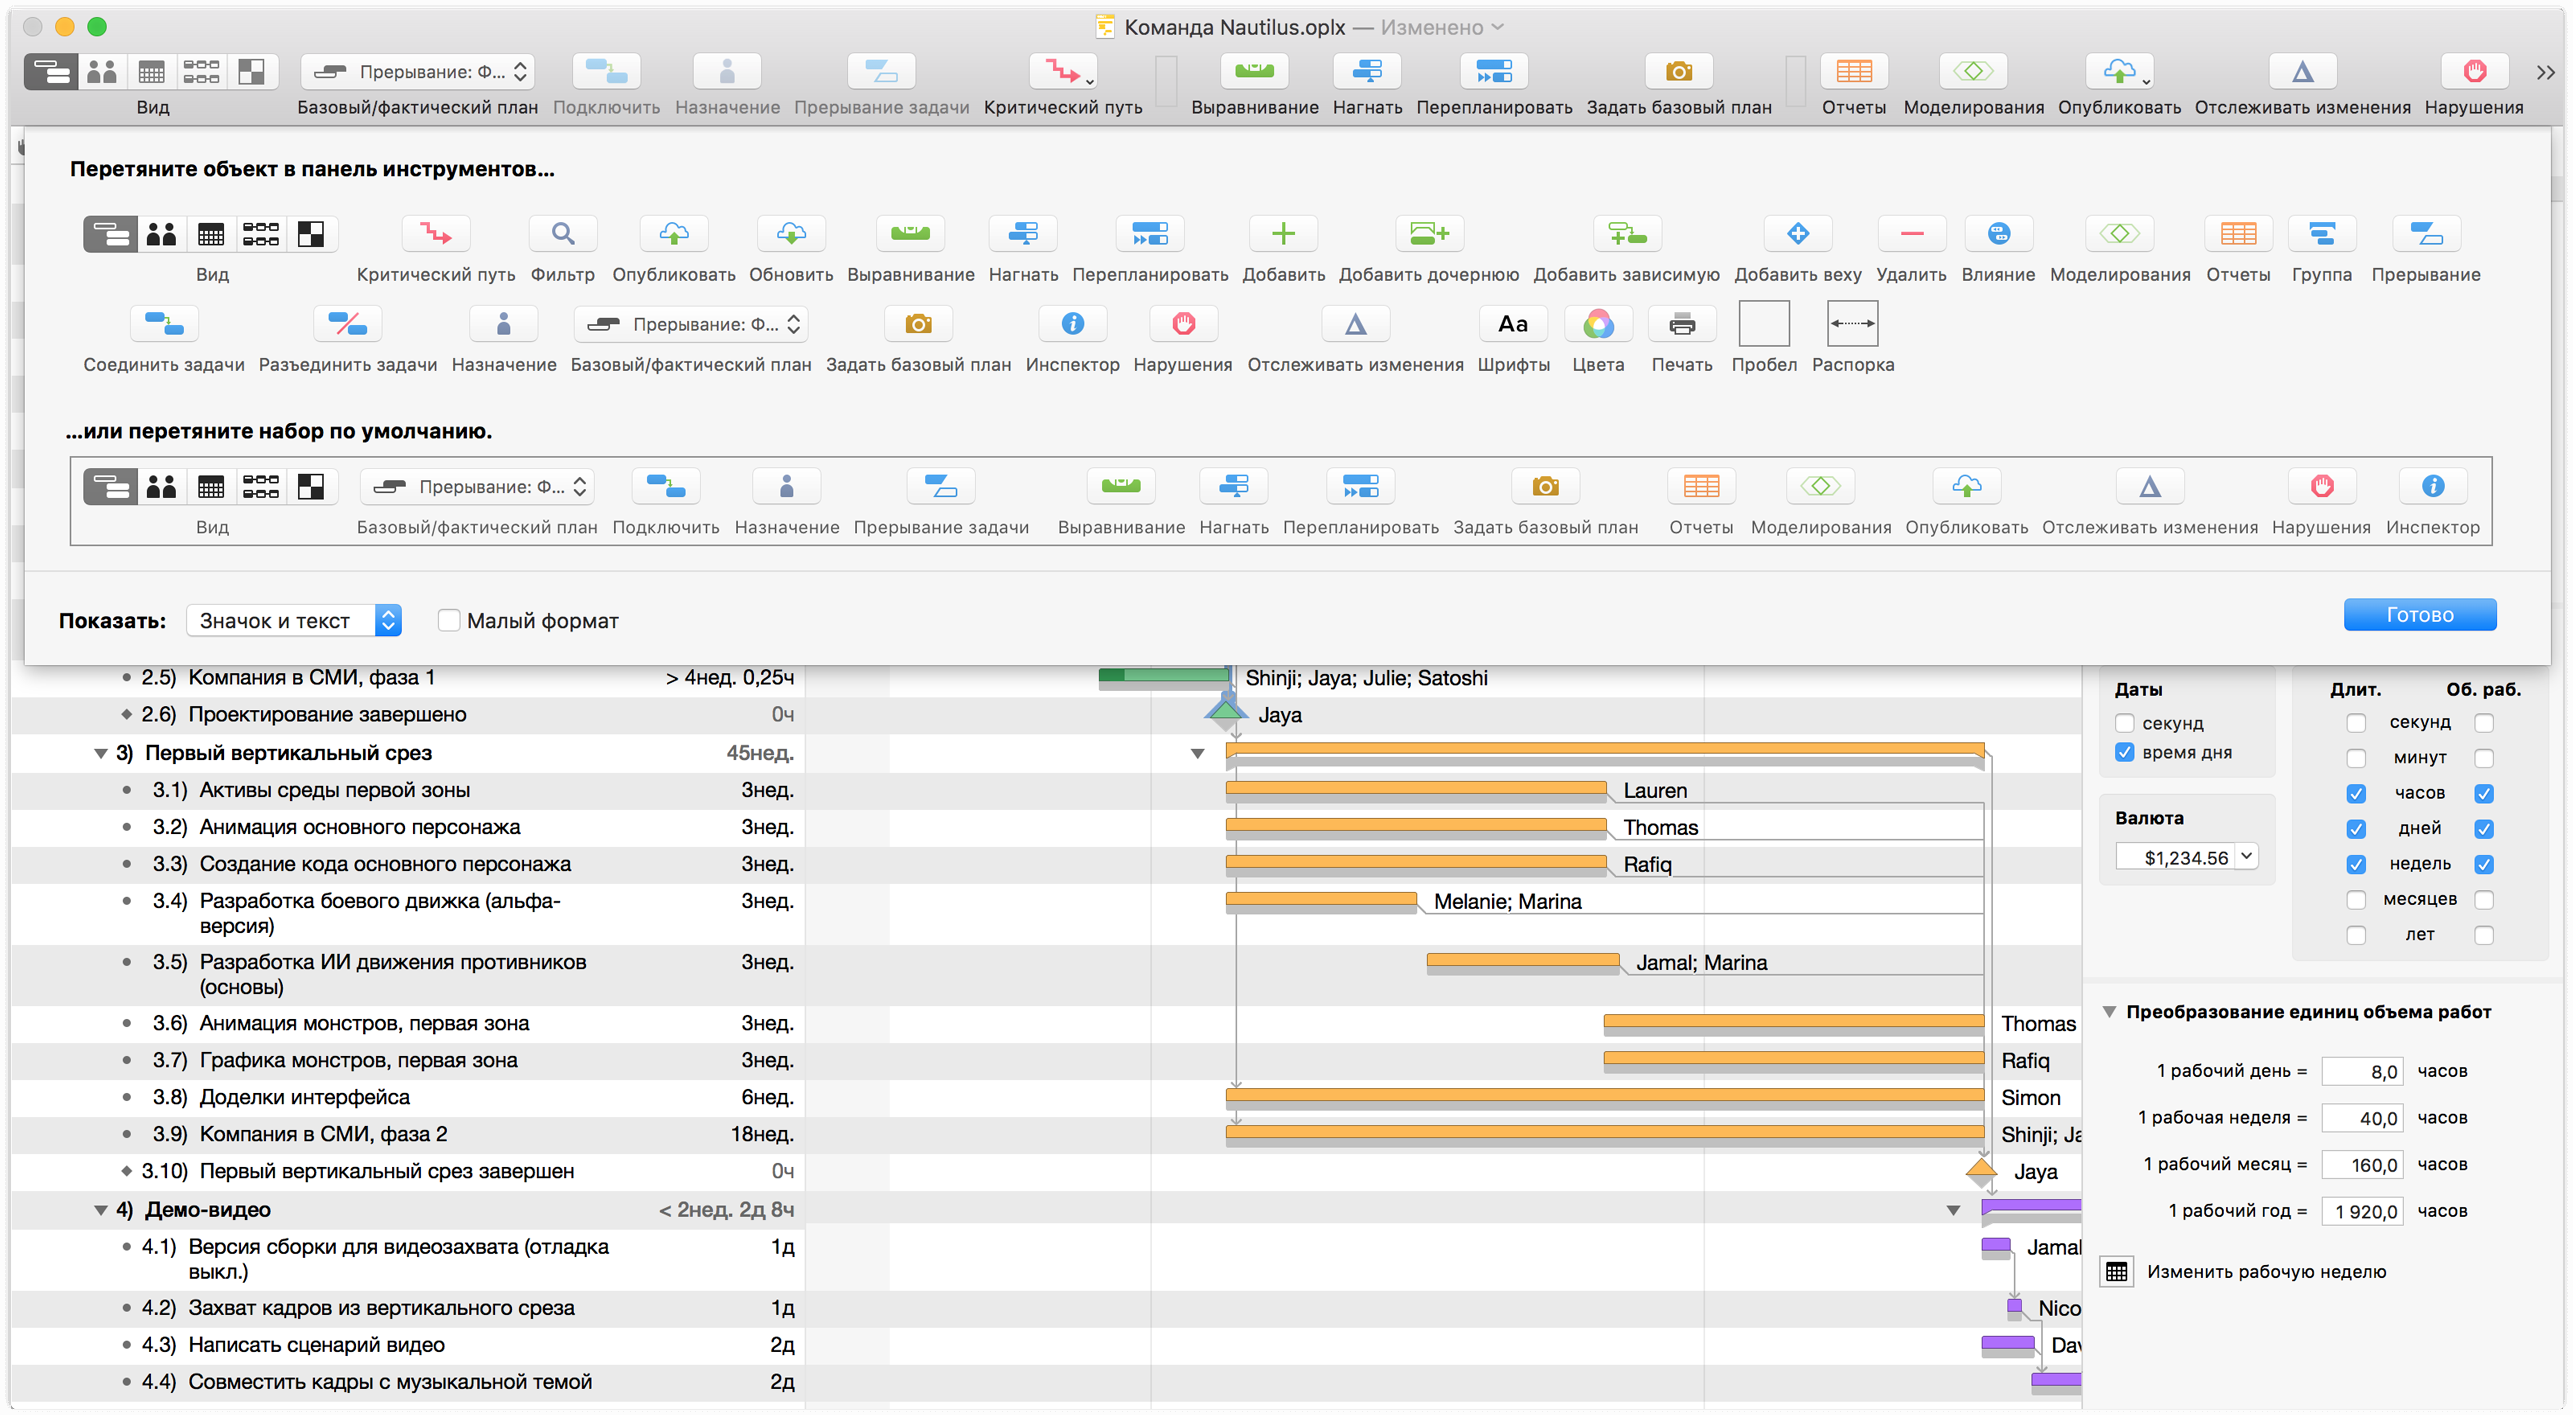Screen dimensions: 2573x1415
Task: Click Перепланировать icon in the top toolbar
Action: point(1494,72)
